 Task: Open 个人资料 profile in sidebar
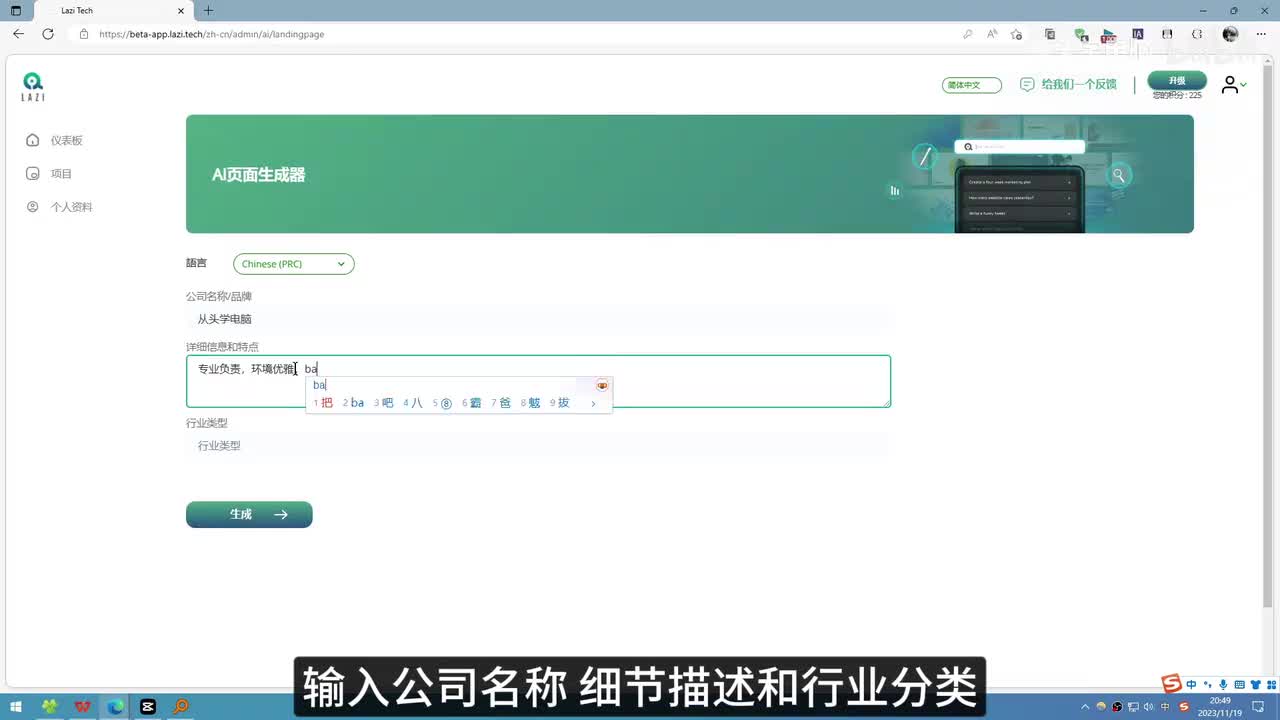[71, 207]
